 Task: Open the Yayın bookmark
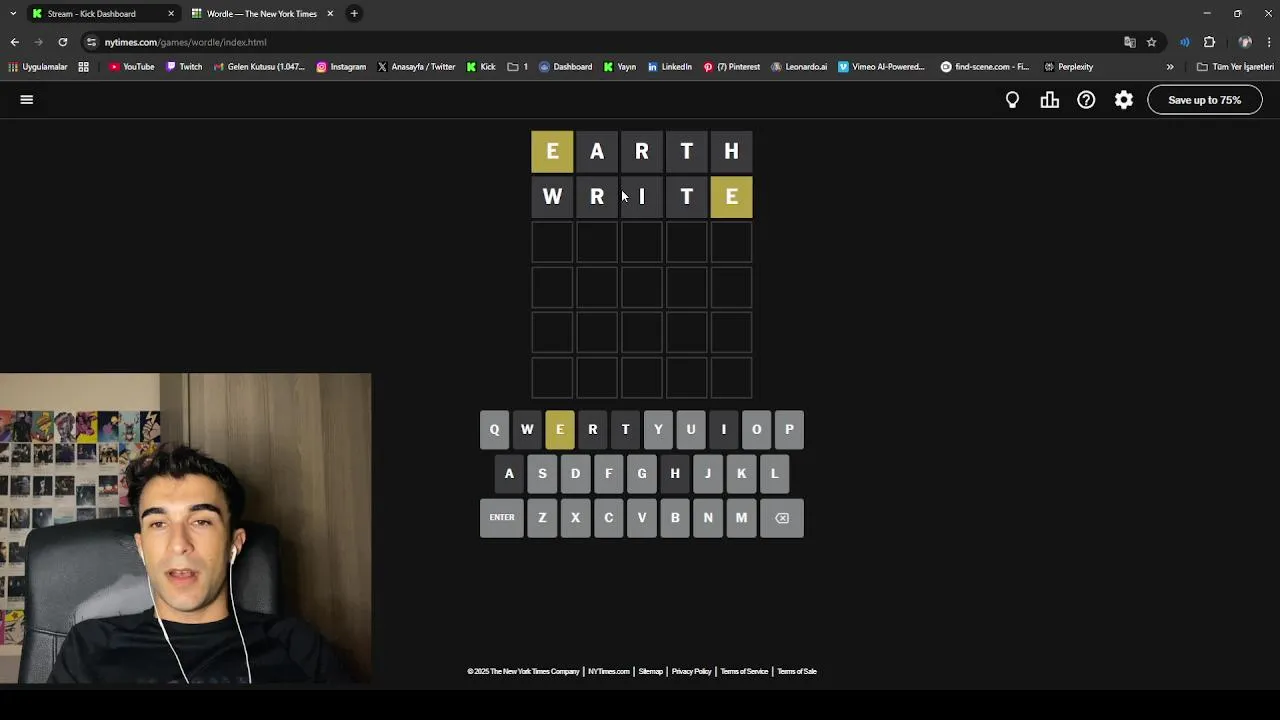tap(620, 67)
